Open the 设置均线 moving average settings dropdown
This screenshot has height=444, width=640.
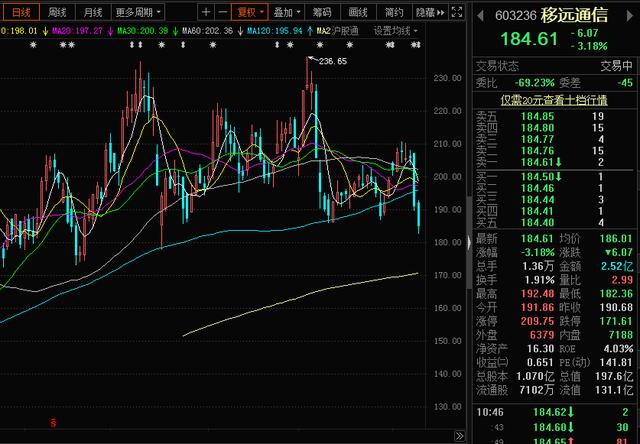click(396, 31)
